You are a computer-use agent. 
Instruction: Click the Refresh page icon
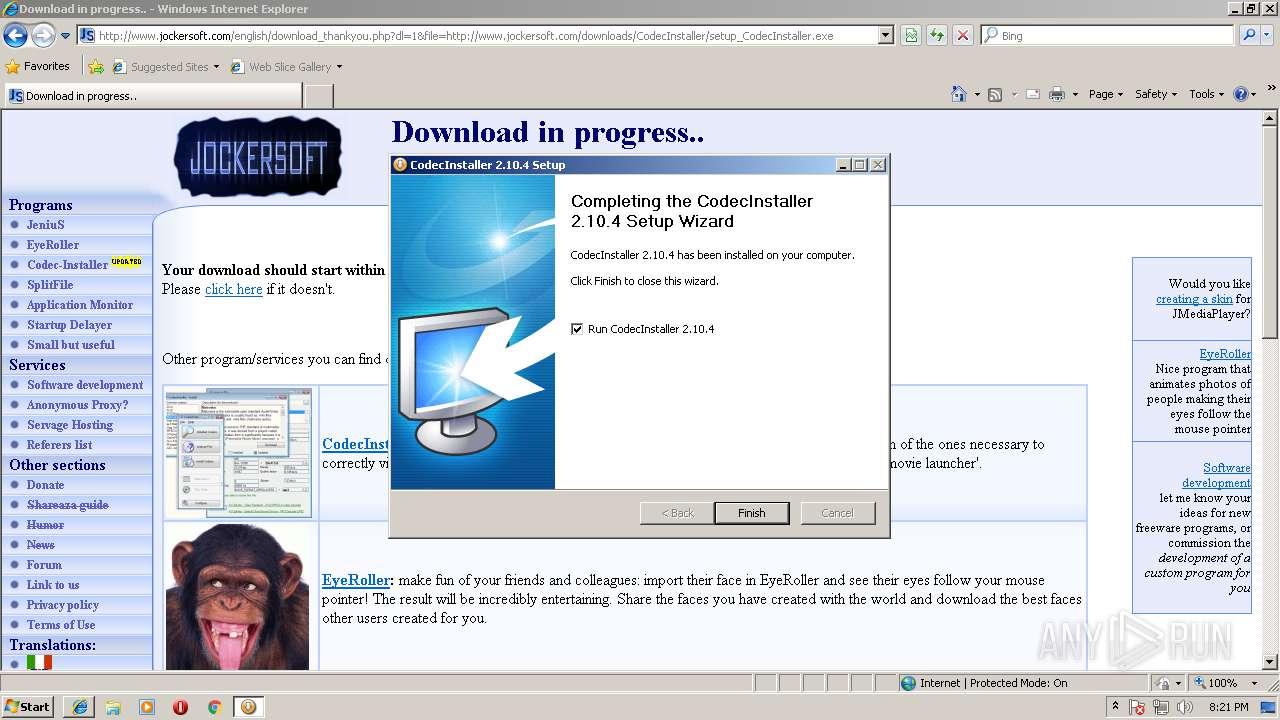pos(937,35)
